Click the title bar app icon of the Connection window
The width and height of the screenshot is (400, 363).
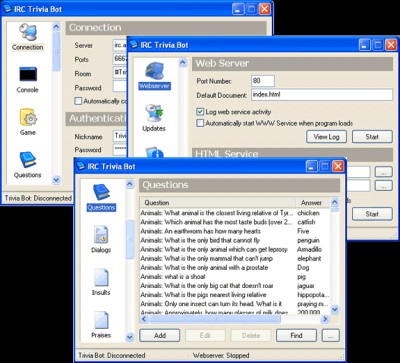(x=7, y=9)
